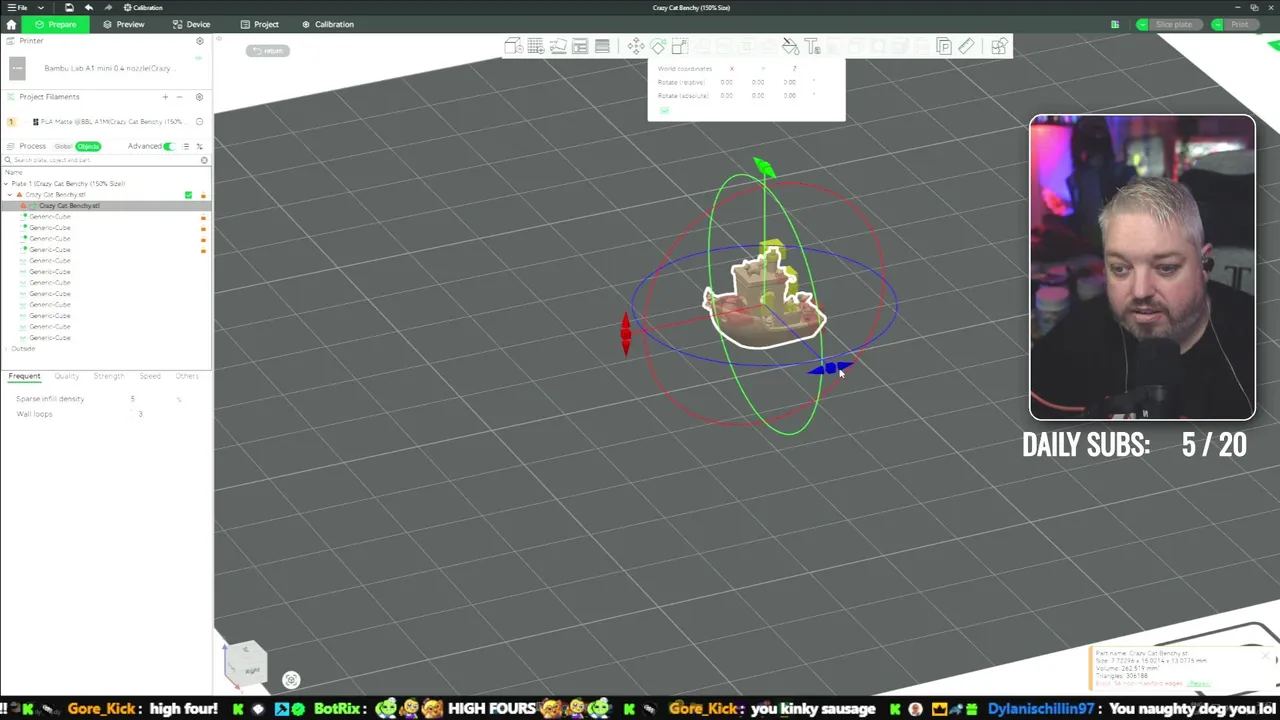
Task: Click the orange settings icon on first Generic-Cube
Action: click(203, 217)
